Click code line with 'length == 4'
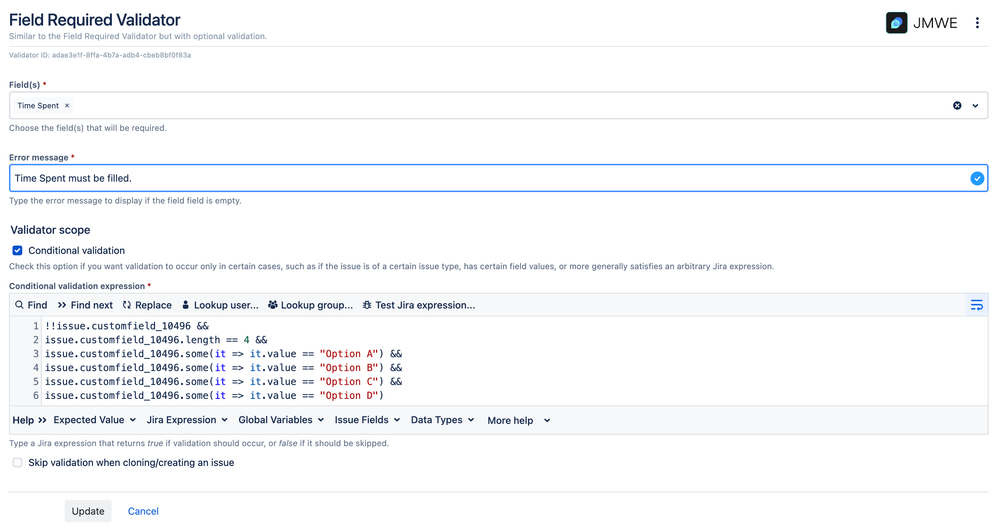Viewport: 999px width, 528px height. (x=156, y=340)
